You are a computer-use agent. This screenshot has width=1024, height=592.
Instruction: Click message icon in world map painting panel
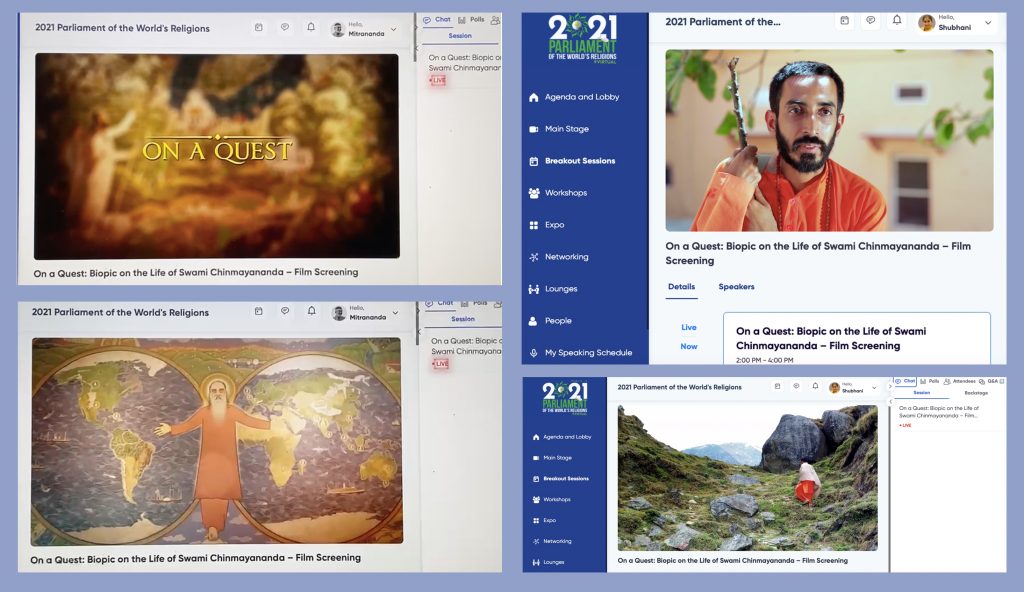coord(285,312)
